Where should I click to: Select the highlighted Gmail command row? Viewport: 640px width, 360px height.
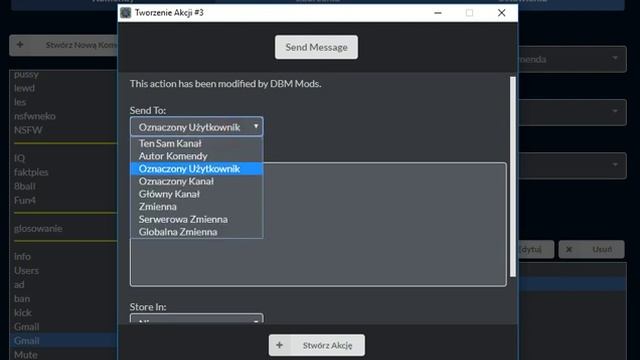click(x=63, y=340)
